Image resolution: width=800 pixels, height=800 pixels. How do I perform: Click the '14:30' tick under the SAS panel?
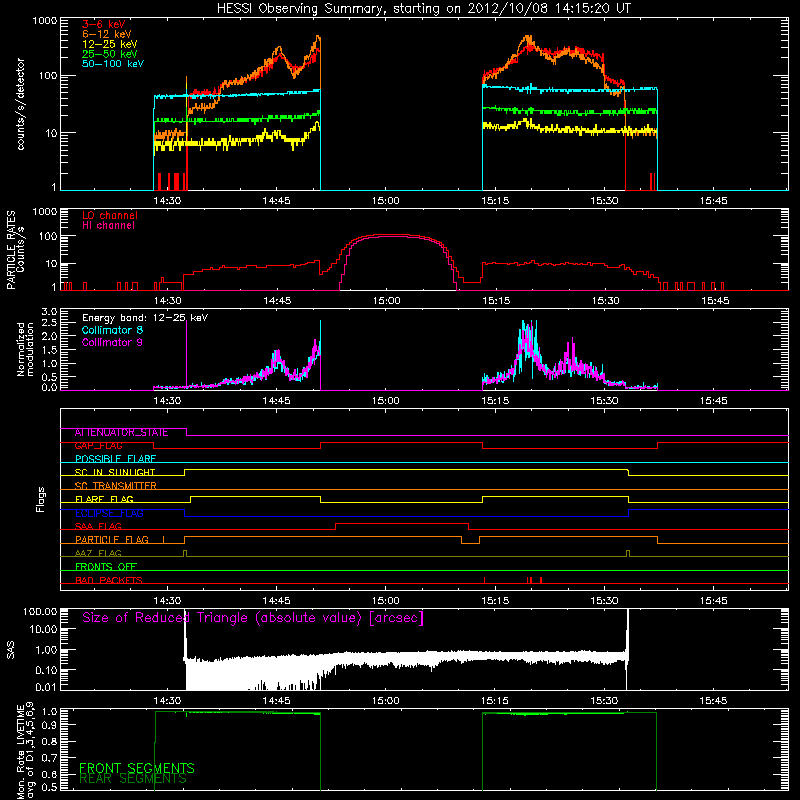pos(167,701)
